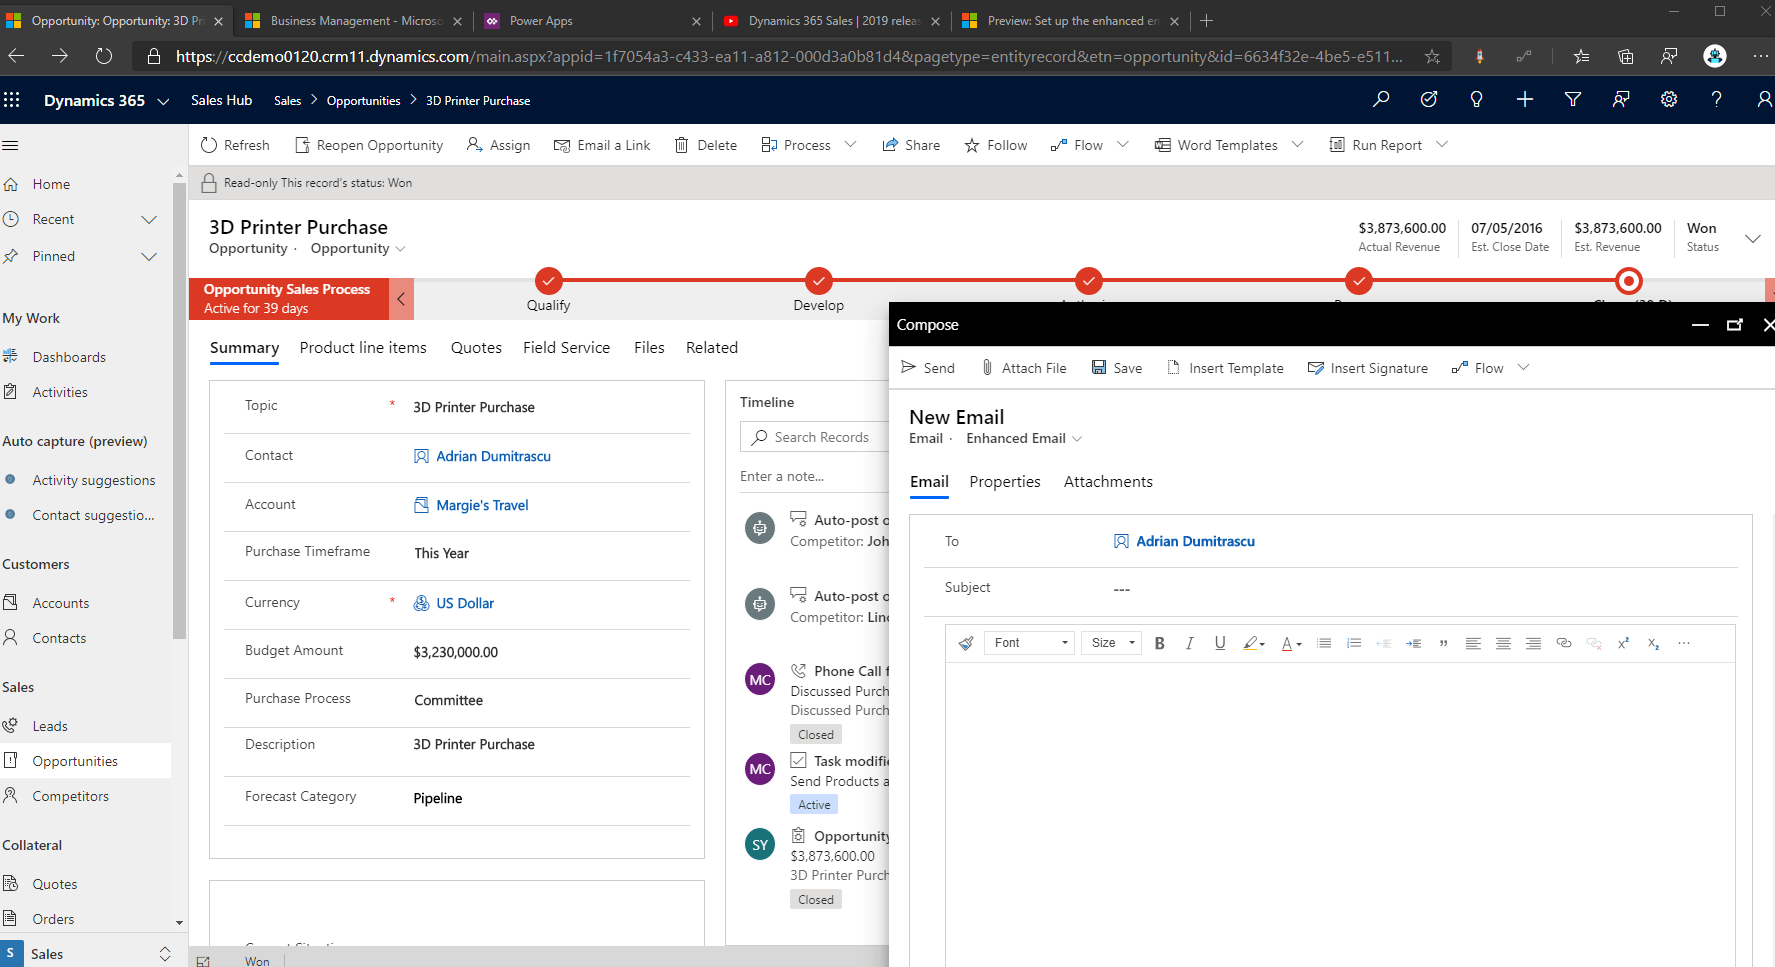Open Advanced Find filter icon in top bar
The image size is (1775, 967).
pos(1572,99)
